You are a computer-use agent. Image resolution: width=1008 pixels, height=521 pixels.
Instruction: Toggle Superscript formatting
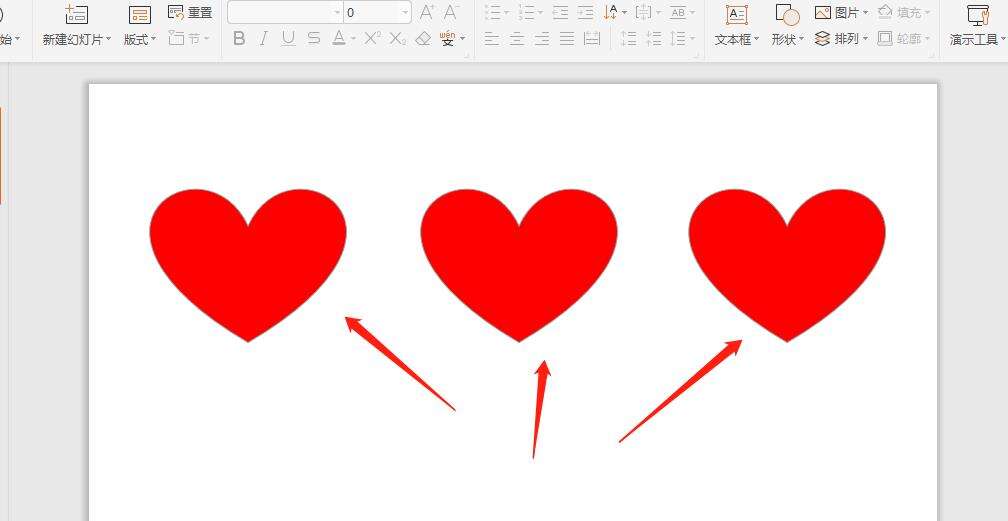point(372,39)
